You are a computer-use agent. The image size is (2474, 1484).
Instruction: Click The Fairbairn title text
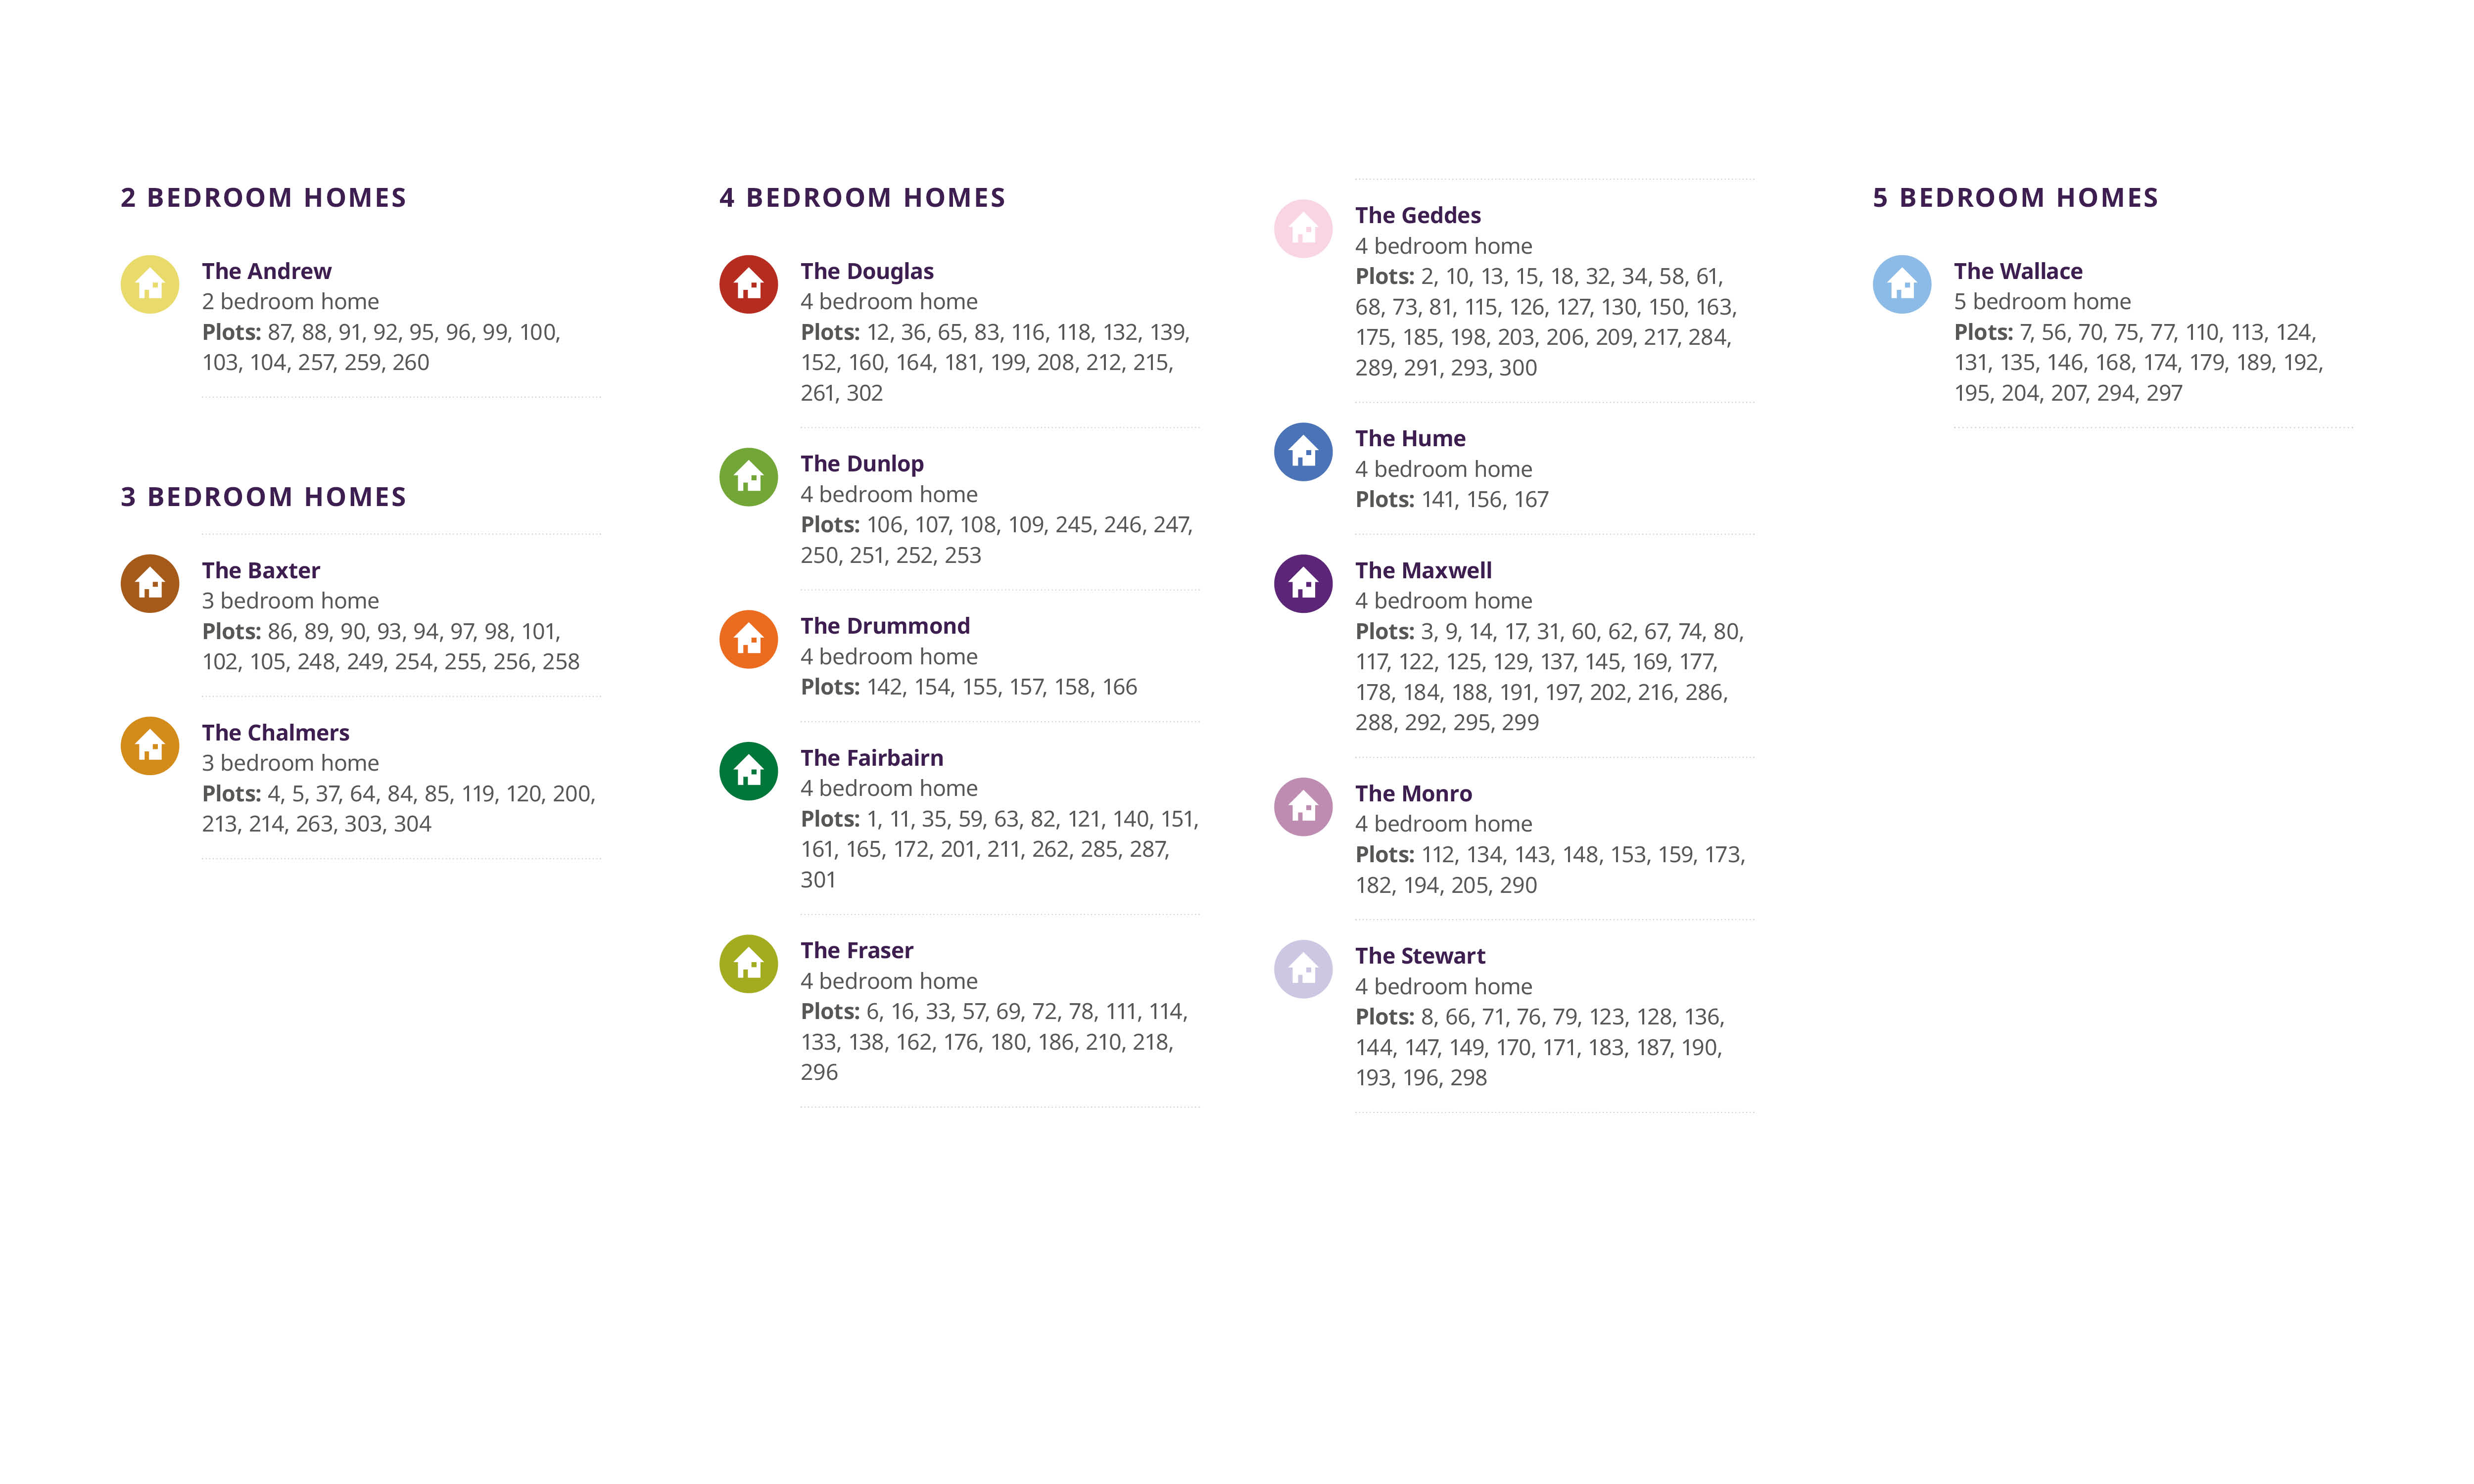coord(871,758)
